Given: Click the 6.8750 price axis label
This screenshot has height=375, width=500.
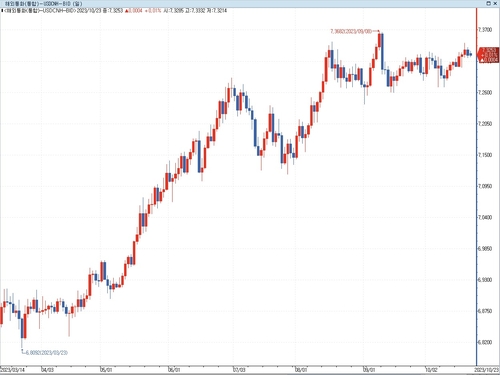Looking at the screenshot, I should pyautogui.click(x=485, y=311).
